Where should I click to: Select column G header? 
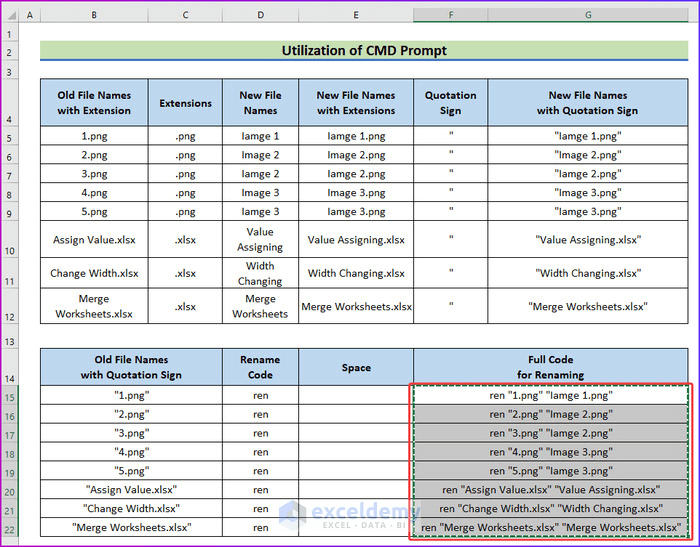588,15
